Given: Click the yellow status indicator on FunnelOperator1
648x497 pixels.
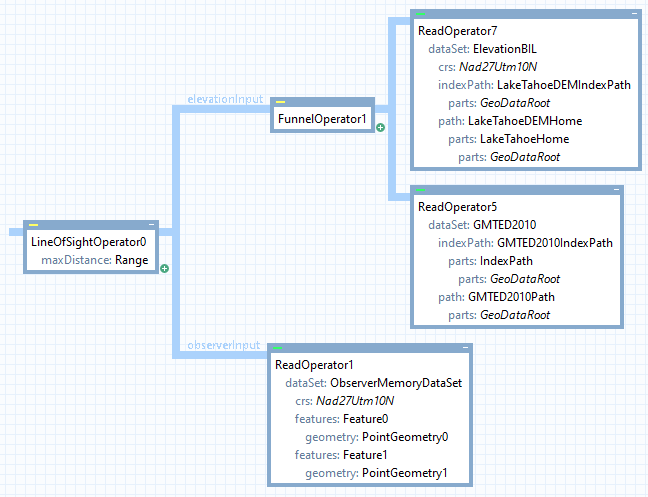Looking at the screenshot, I should pos(281,102).
